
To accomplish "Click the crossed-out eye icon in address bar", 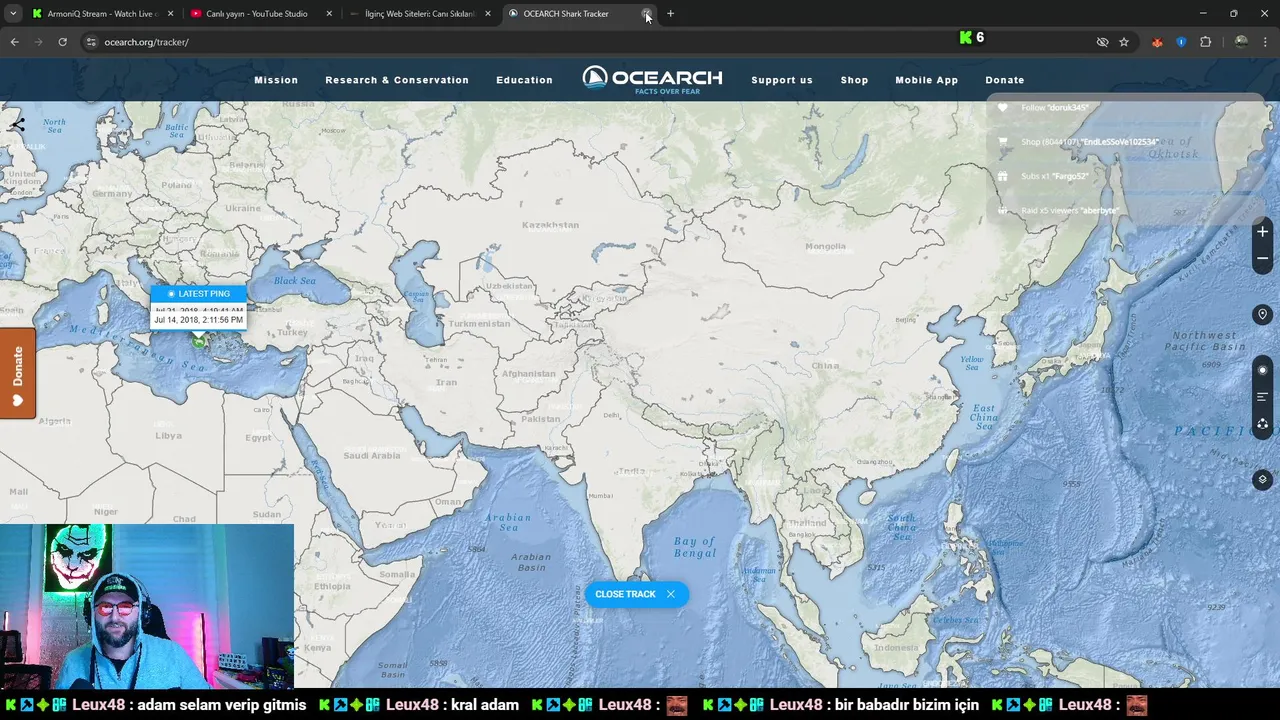I will (1102, 42).
